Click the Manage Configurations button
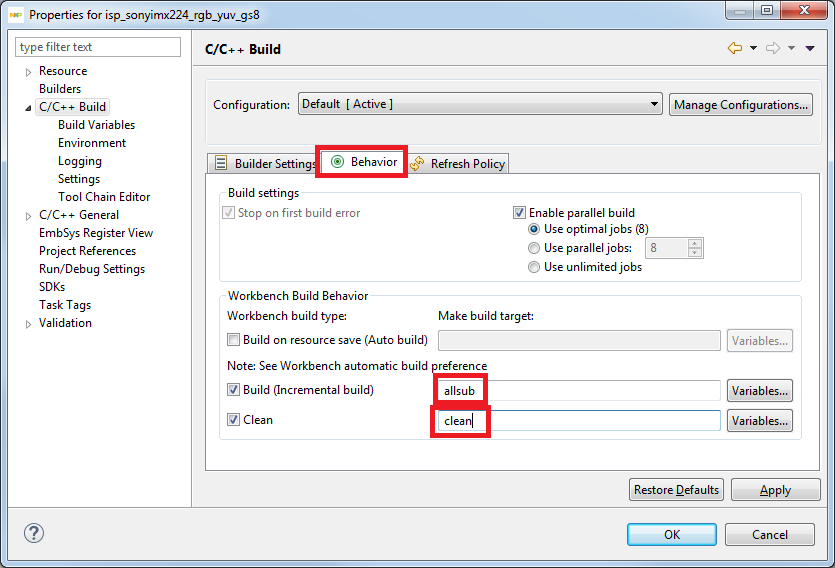 pyautogui.click(x=740, y=104)
